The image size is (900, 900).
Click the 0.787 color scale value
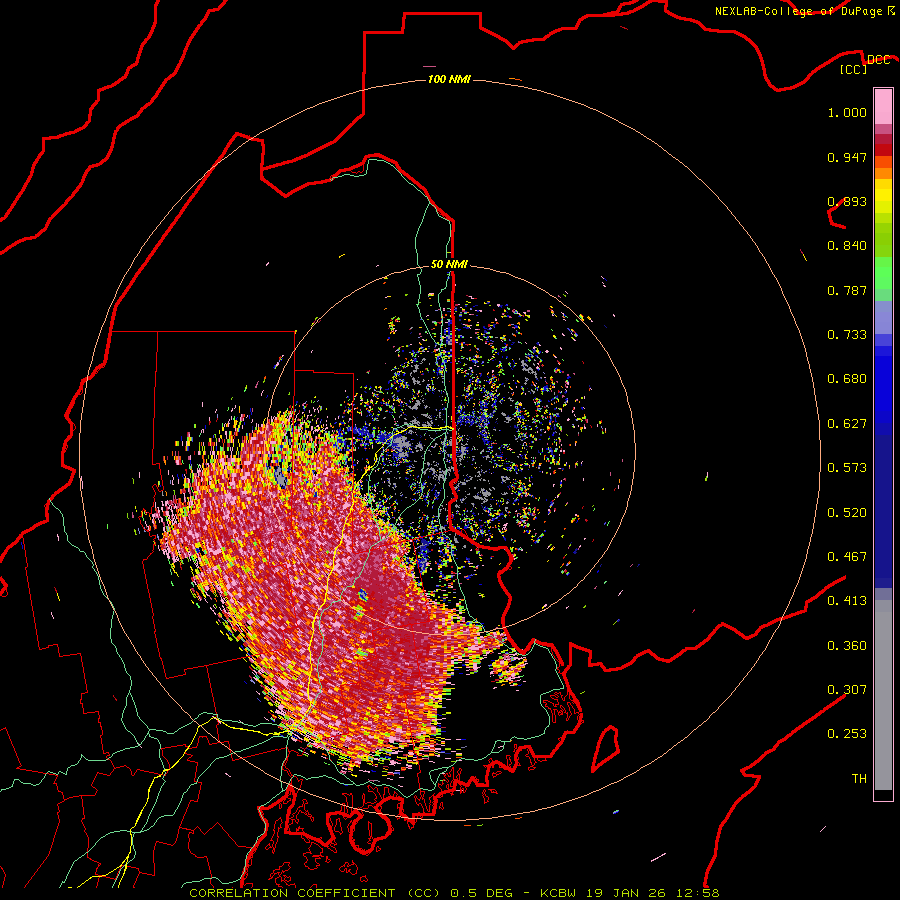click(847, 290)
